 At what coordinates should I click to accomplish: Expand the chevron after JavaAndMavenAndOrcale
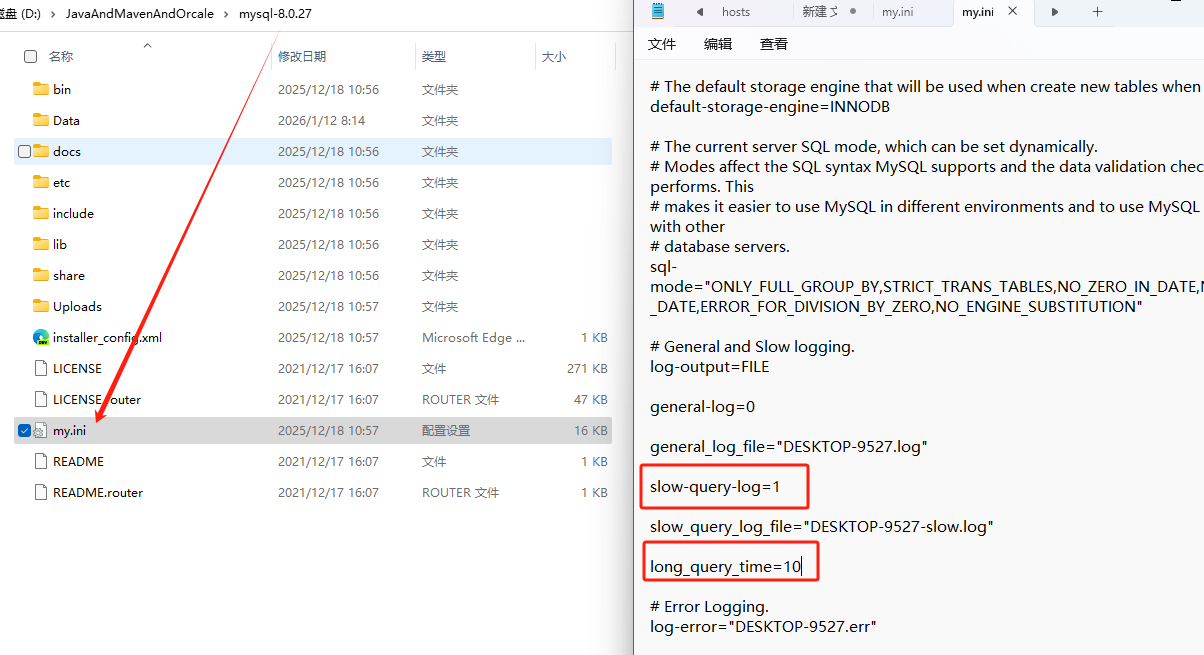click(226, 14)
